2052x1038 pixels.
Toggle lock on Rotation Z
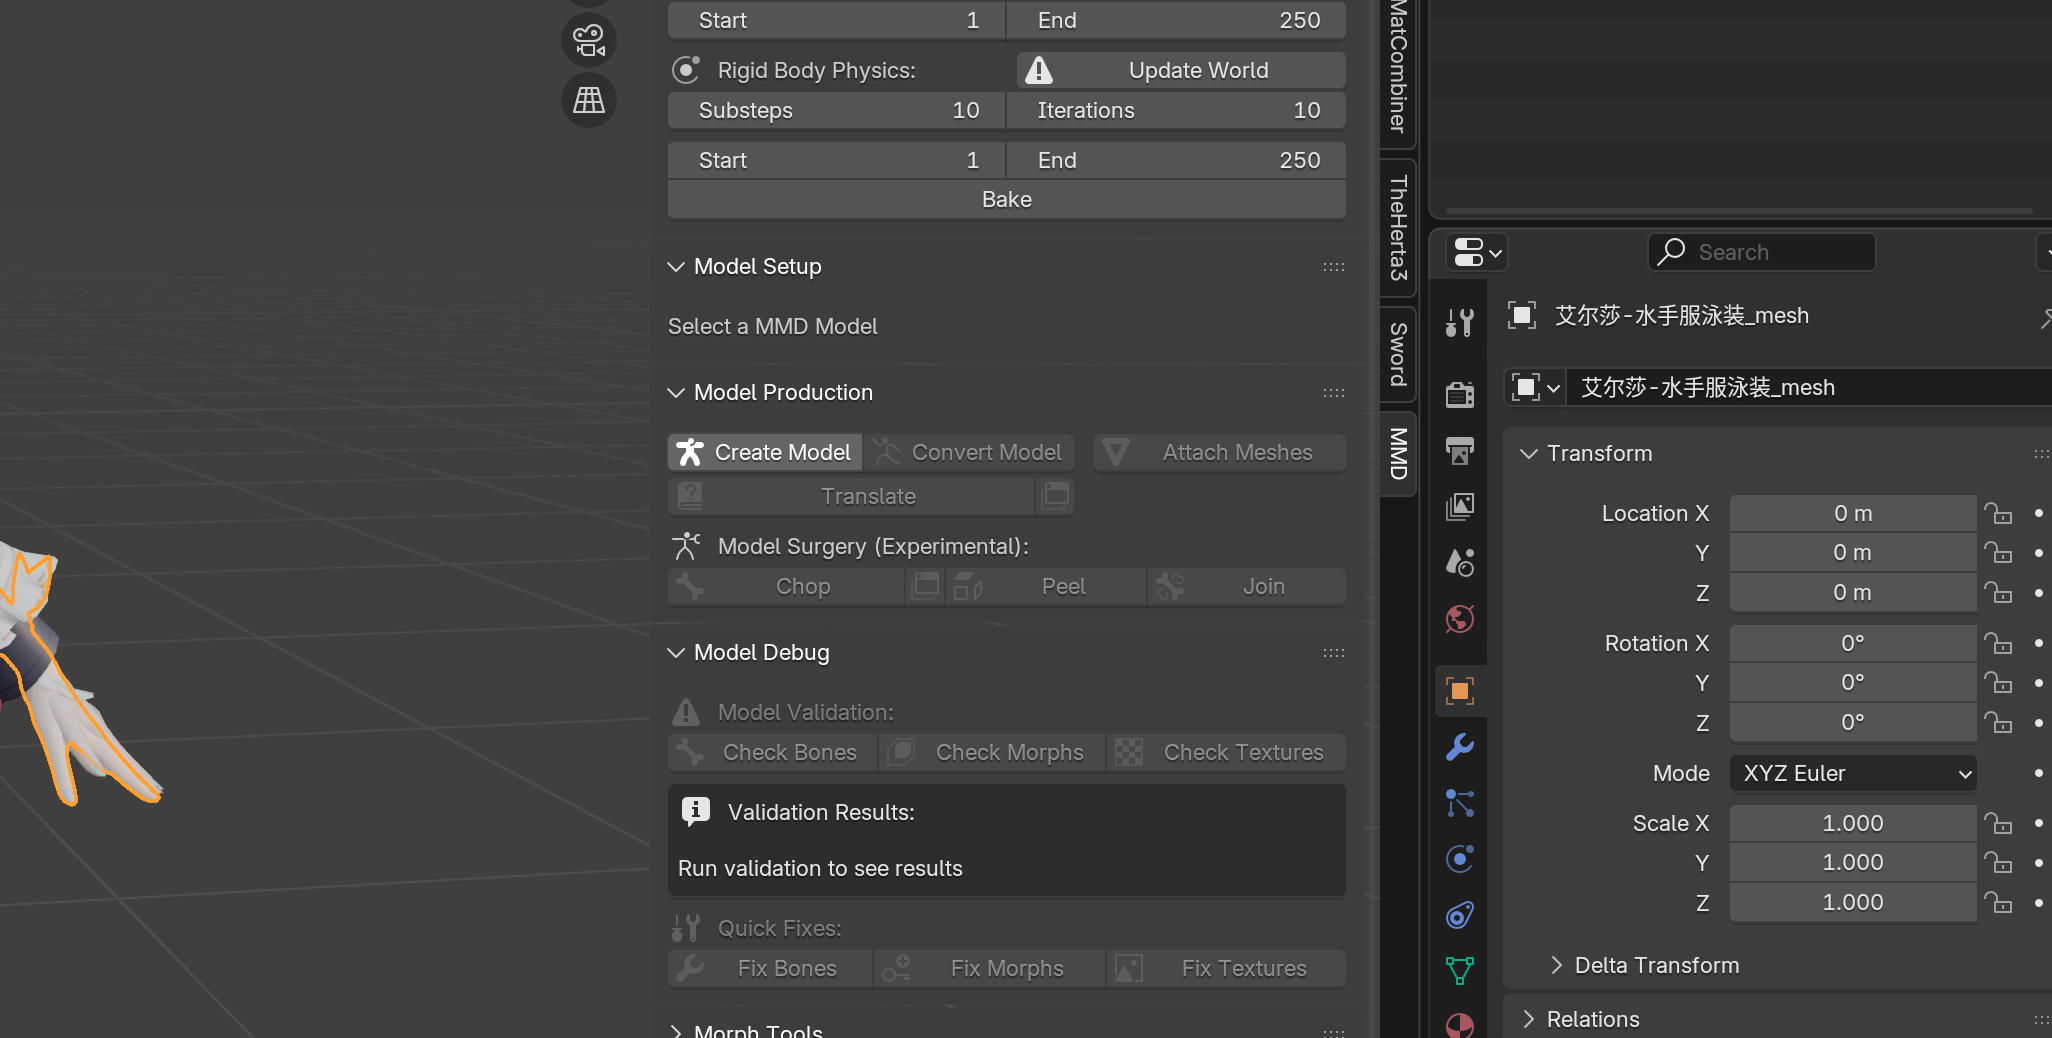[1998, 723]
